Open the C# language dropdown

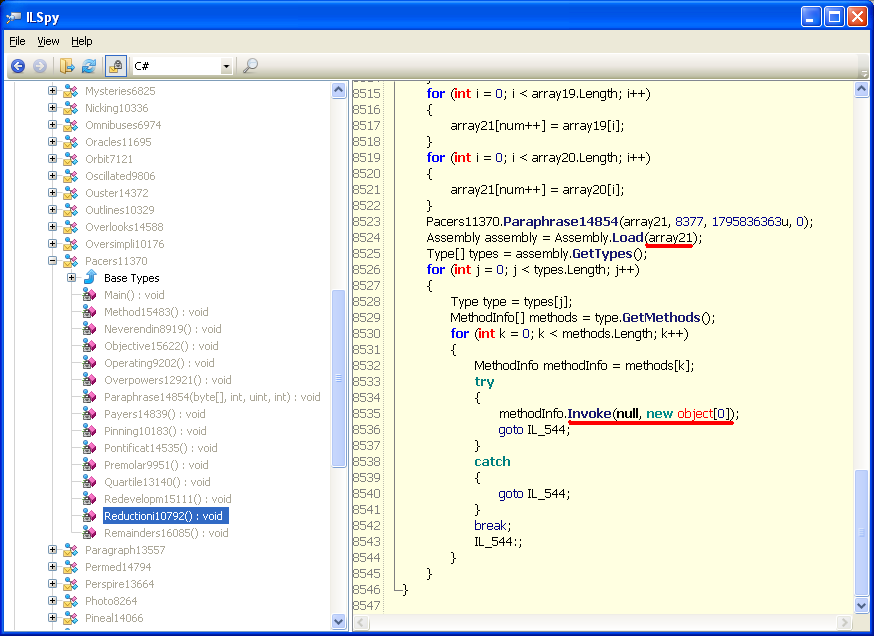(x=226, y=66)
